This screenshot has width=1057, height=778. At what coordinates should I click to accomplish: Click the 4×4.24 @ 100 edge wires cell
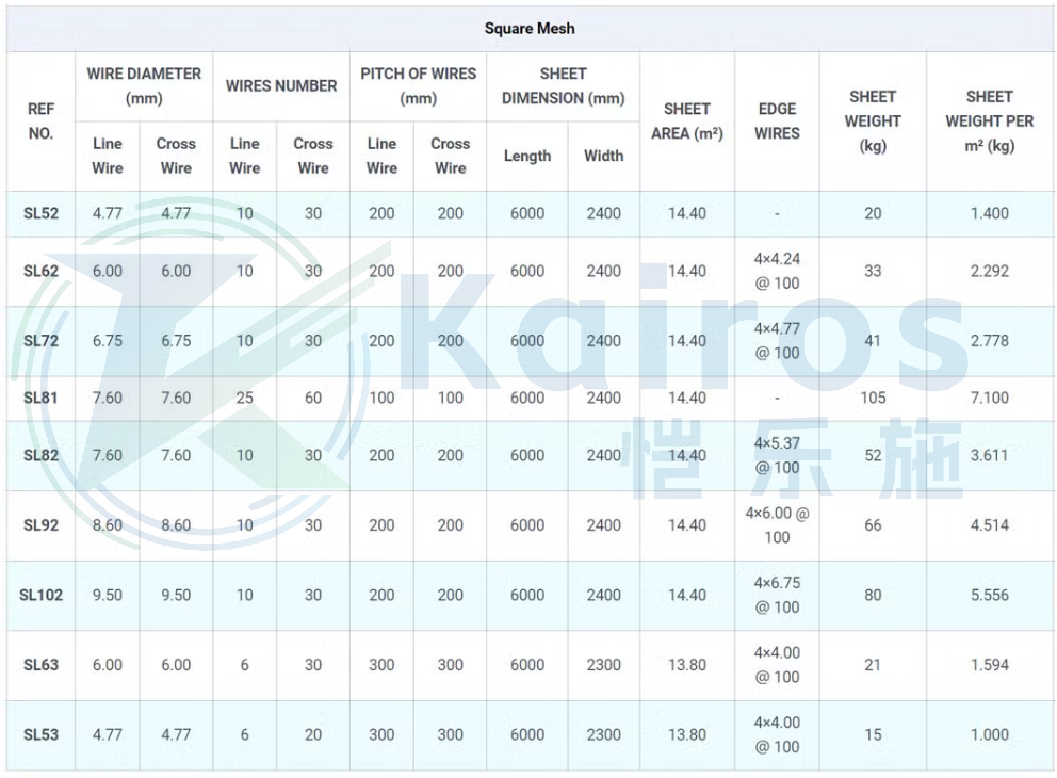(777, 271)
